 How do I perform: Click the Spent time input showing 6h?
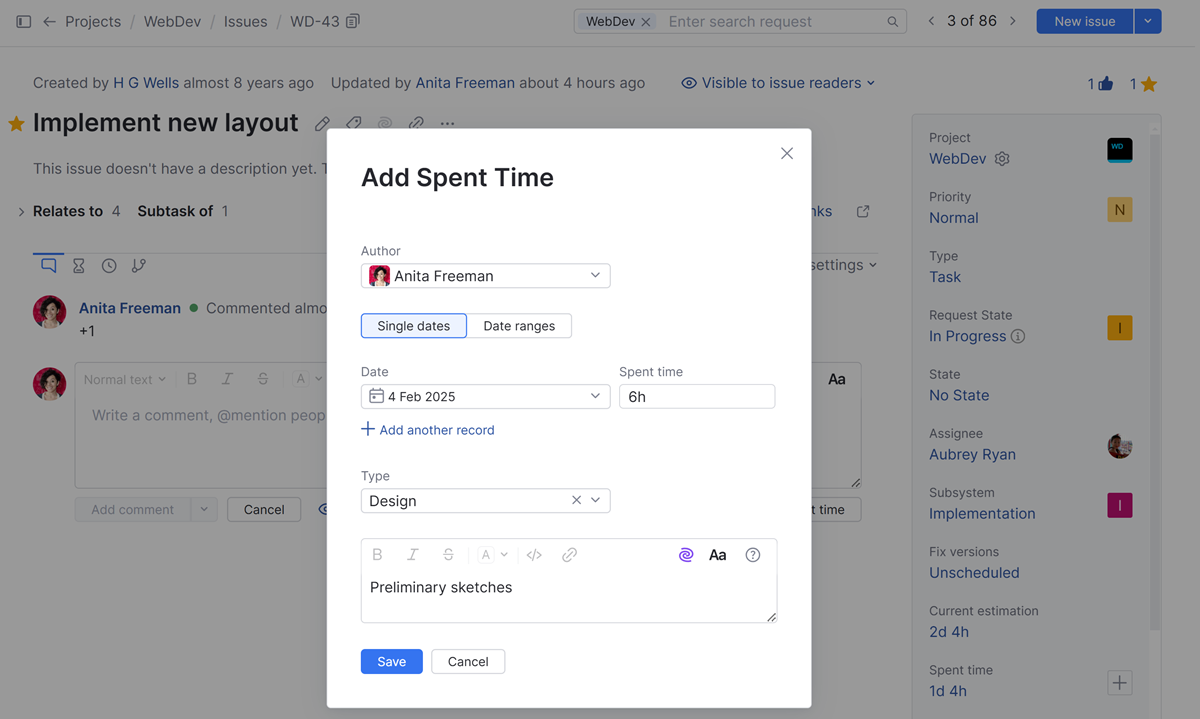pyautogui.click(x=697, y=396)
